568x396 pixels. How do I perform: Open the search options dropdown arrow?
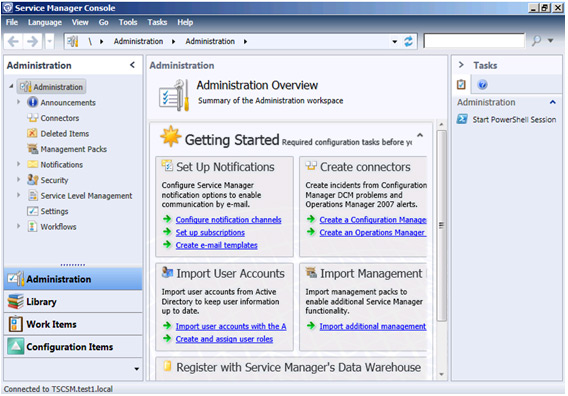tap(551, 41)
